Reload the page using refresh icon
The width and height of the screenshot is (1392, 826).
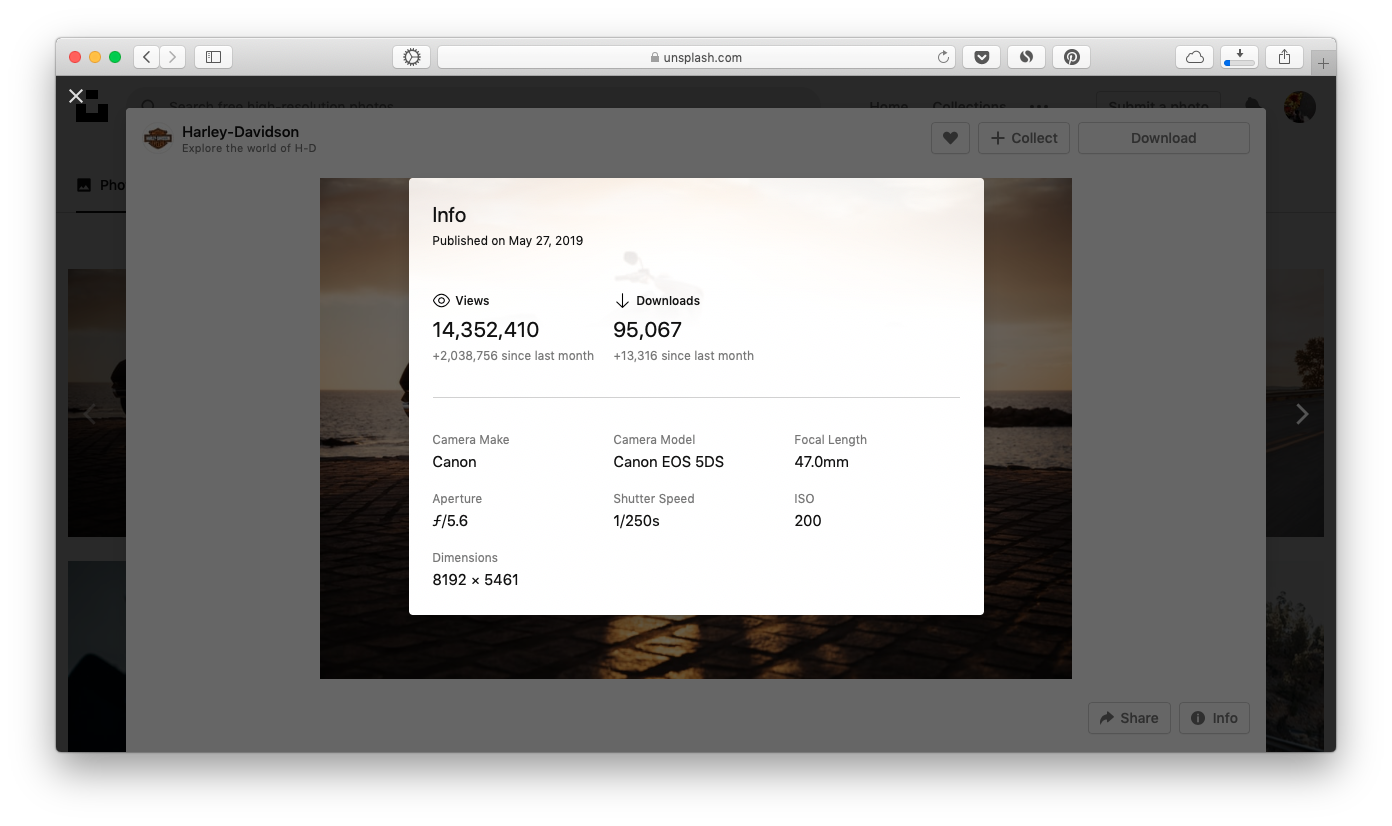pyautogui.click(x=943, y=57)
